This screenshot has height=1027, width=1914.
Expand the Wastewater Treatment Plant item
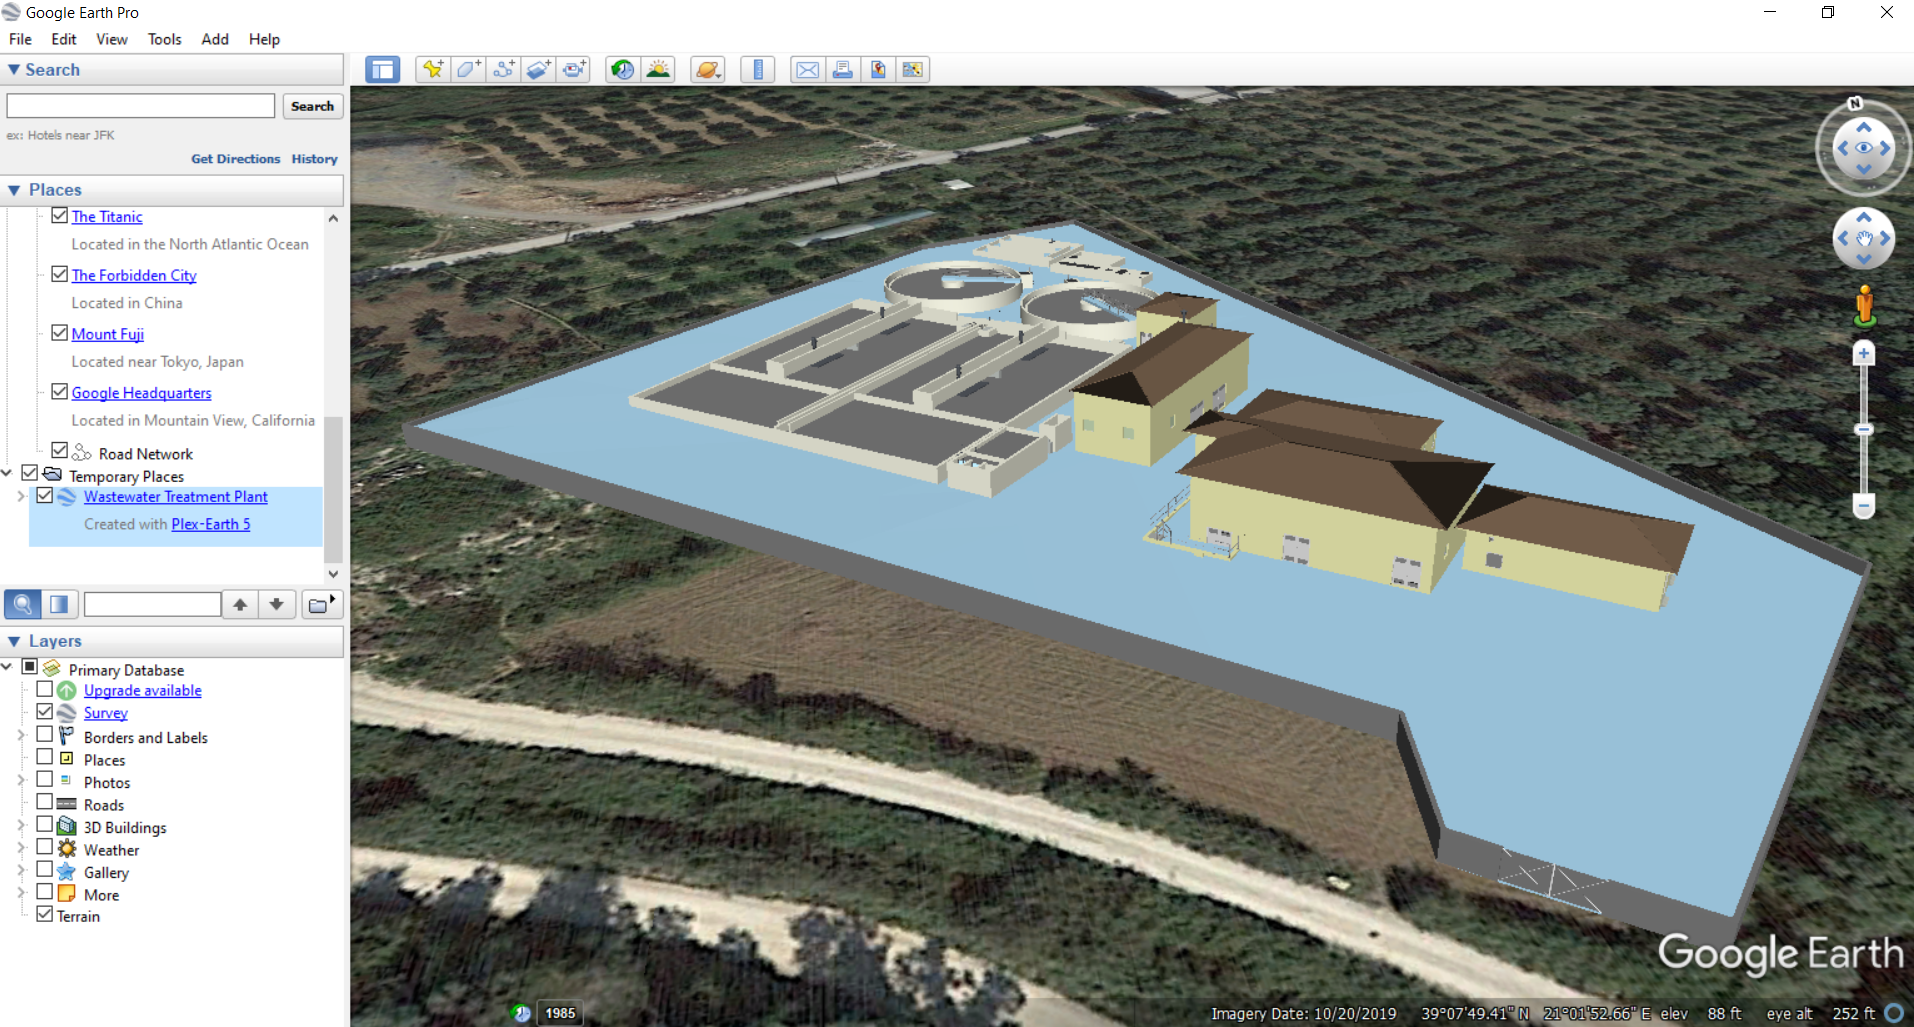[x=21, y=496]
